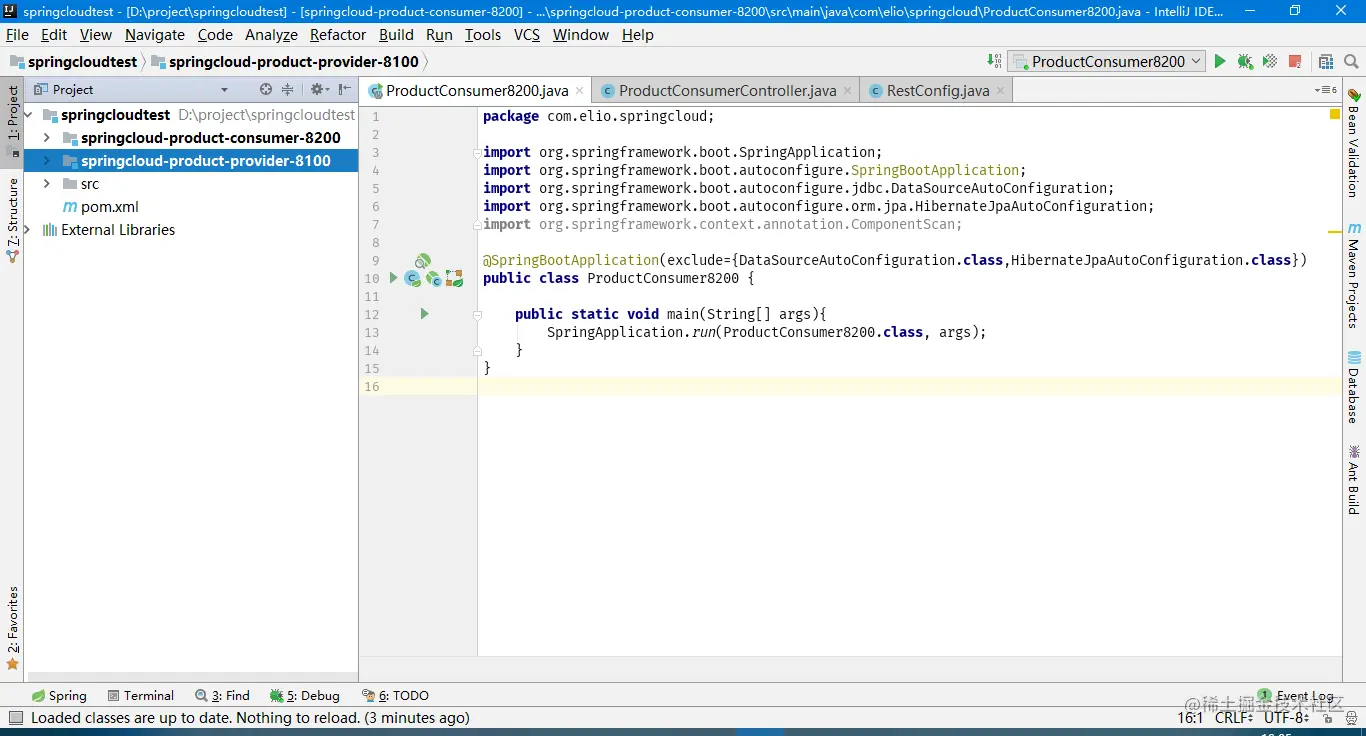Open Search Everywhere magnifier icon
1366x736 pixels.
tap(1351, 62)
